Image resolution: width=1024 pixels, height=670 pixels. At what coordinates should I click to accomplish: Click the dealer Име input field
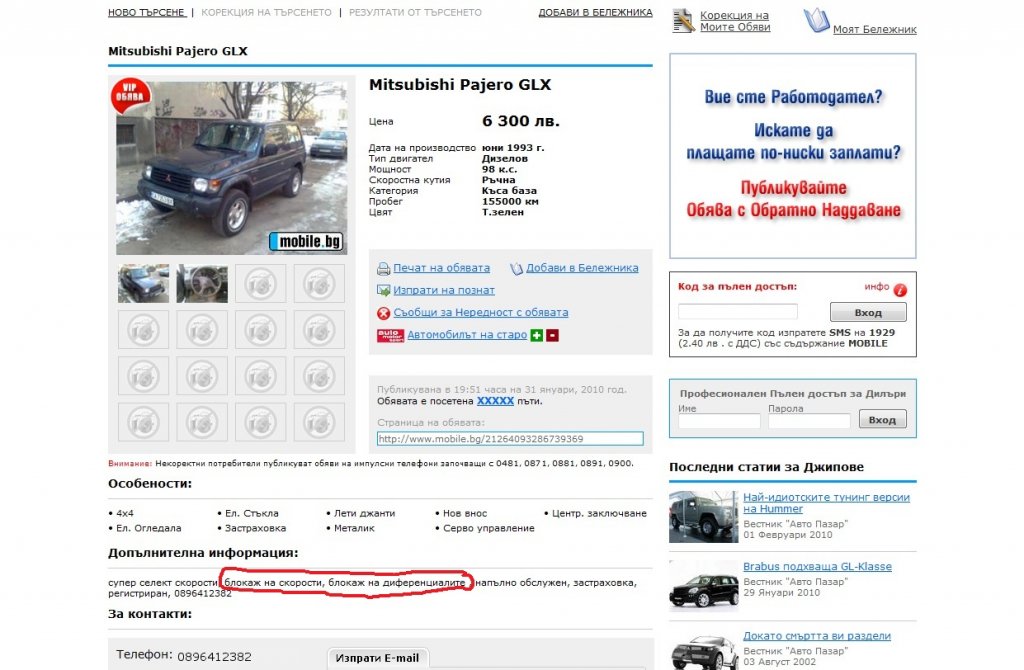719,421
